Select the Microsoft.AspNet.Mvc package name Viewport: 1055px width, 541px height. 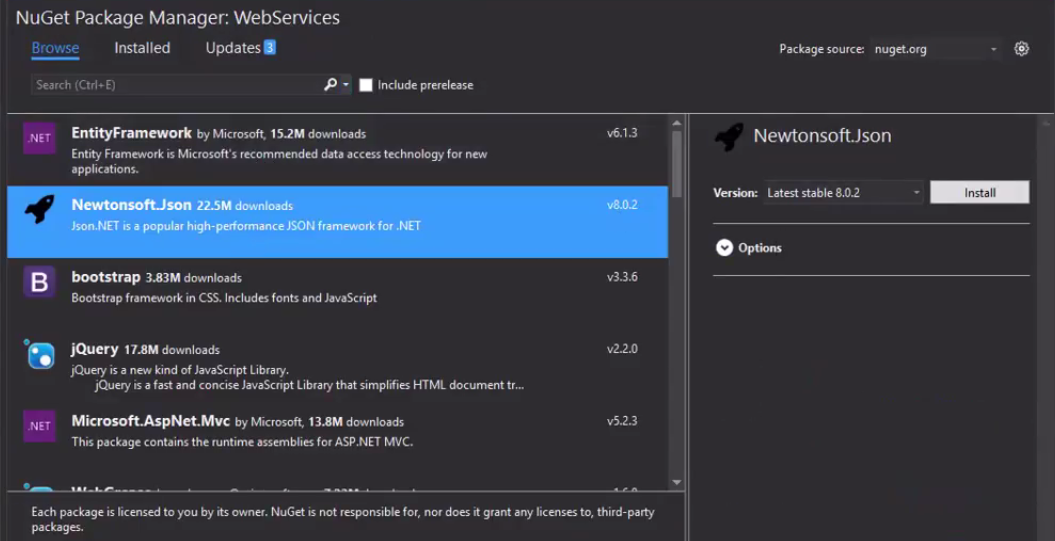[151, 421]
